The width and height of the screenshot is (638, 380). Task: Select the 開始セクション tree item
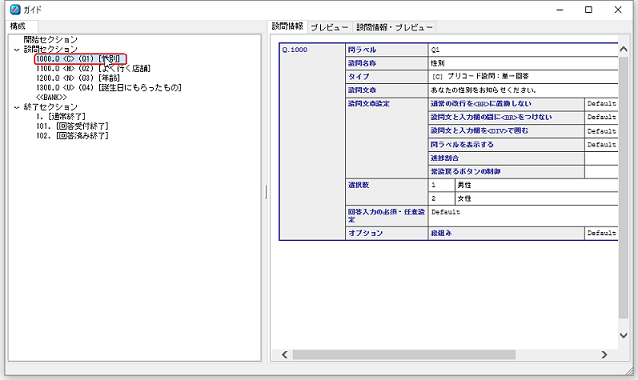[x=50, y=39]
